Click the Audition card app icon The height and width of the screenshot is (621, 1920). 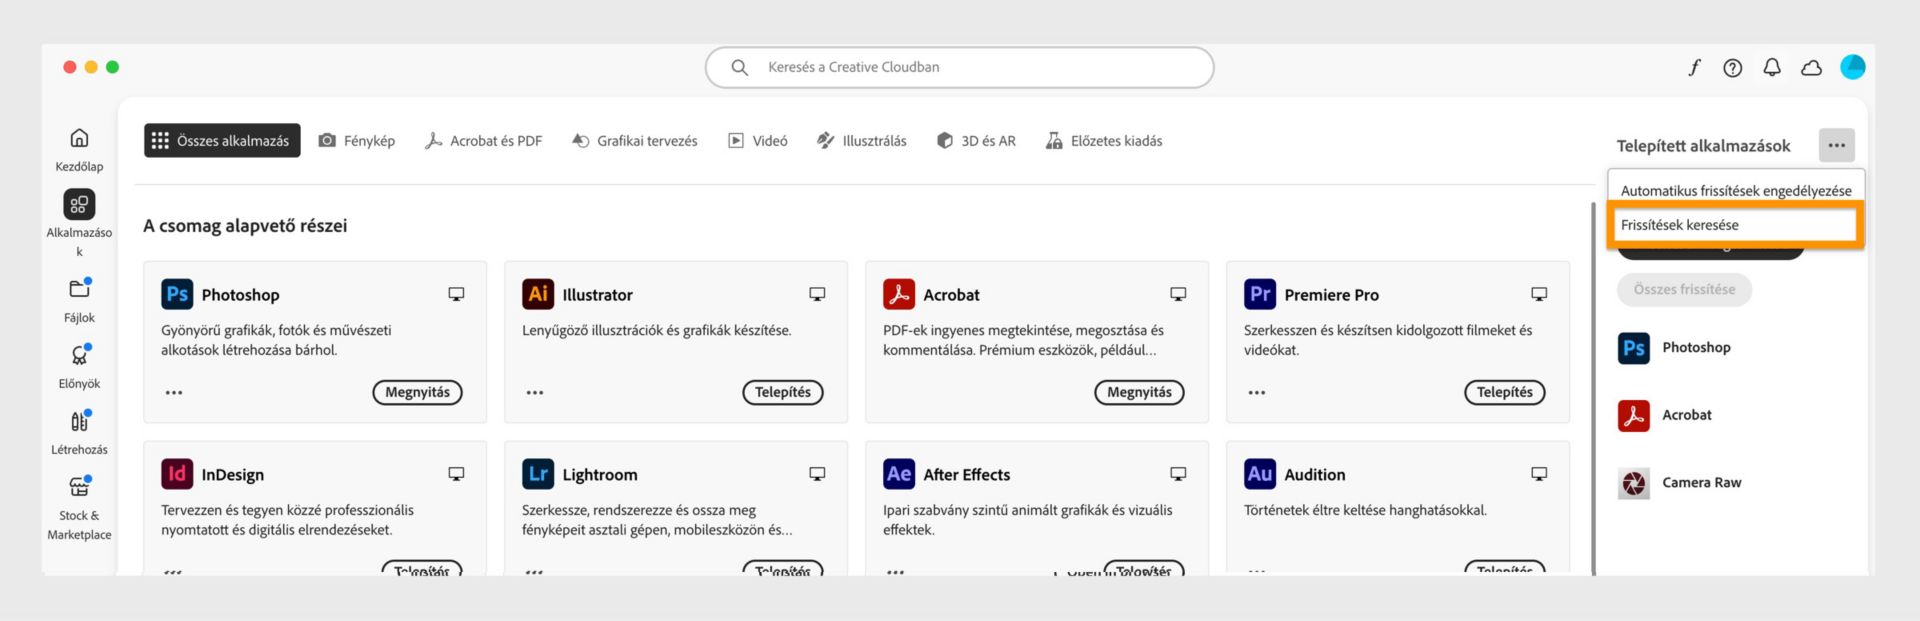tap(1260, 474)
